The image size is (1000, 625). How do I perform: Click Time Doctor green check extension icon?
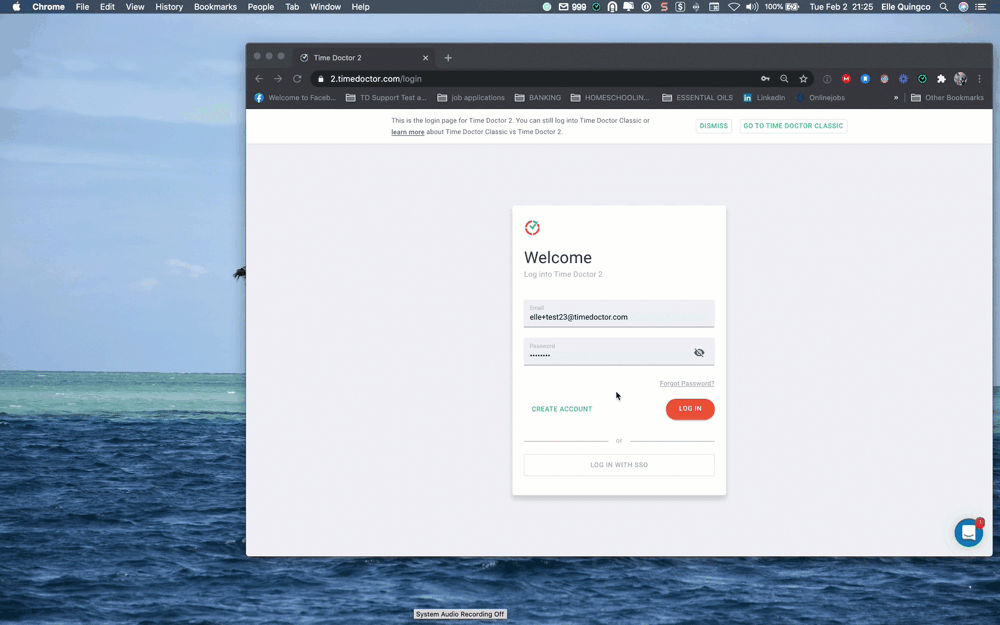(922, 78)
